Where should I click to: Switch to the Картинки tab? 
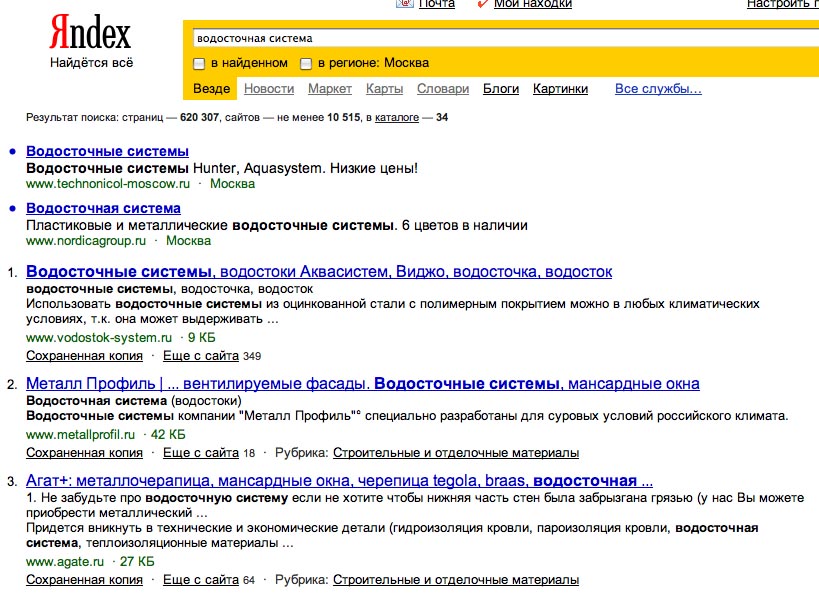click(x=557, y=88)
